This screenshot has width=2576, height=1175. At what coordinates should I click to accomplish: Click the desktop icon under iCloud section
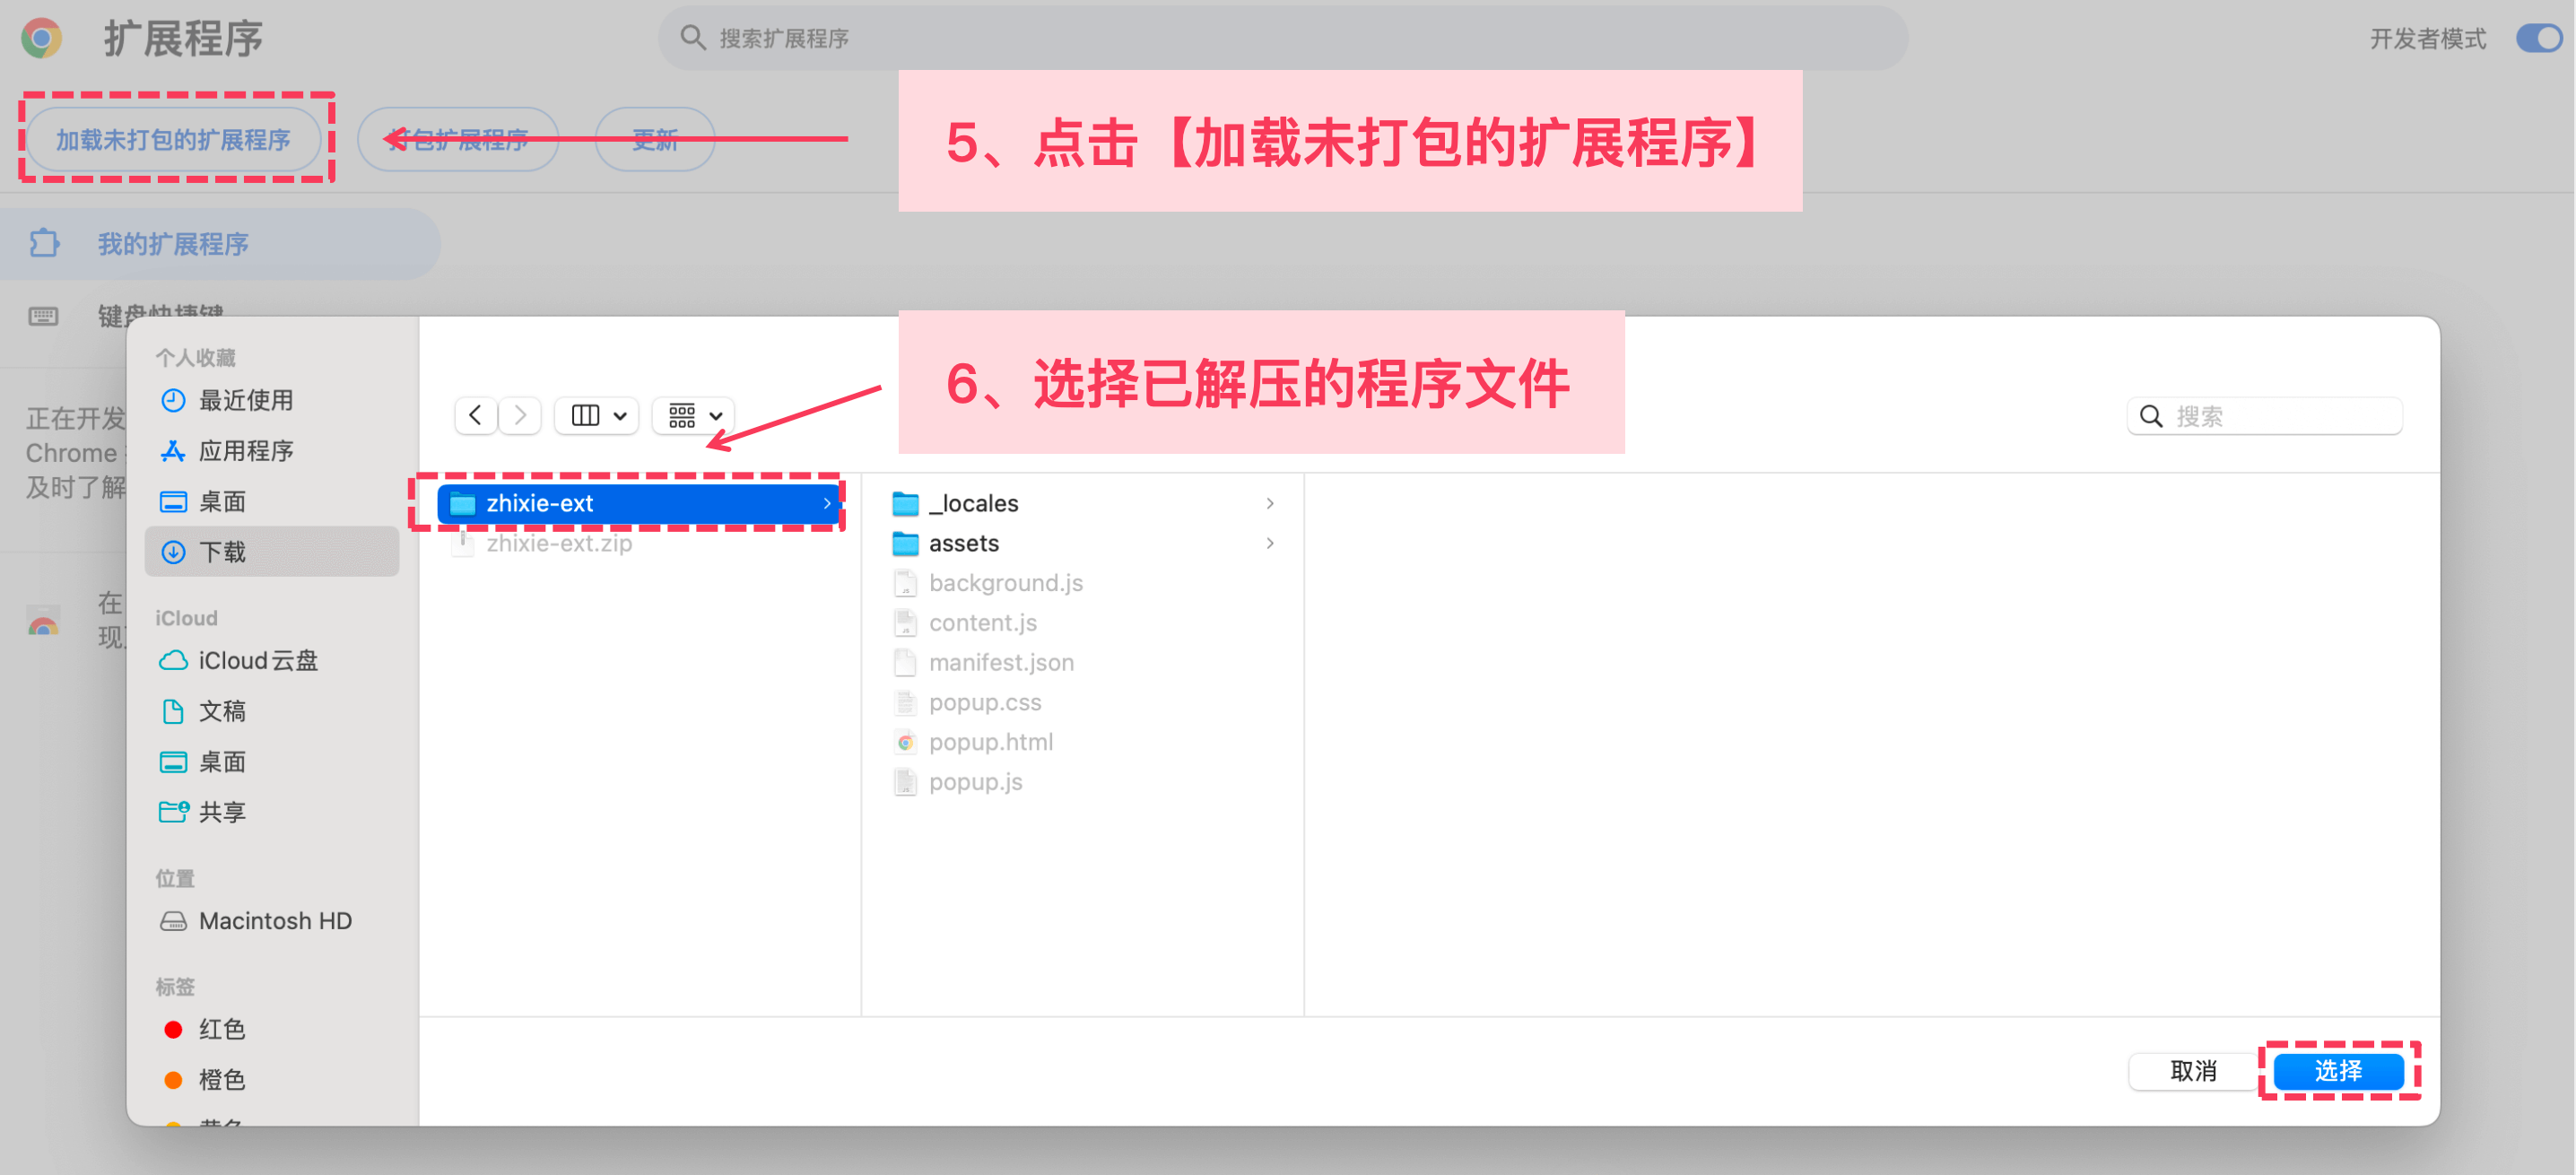173,761
